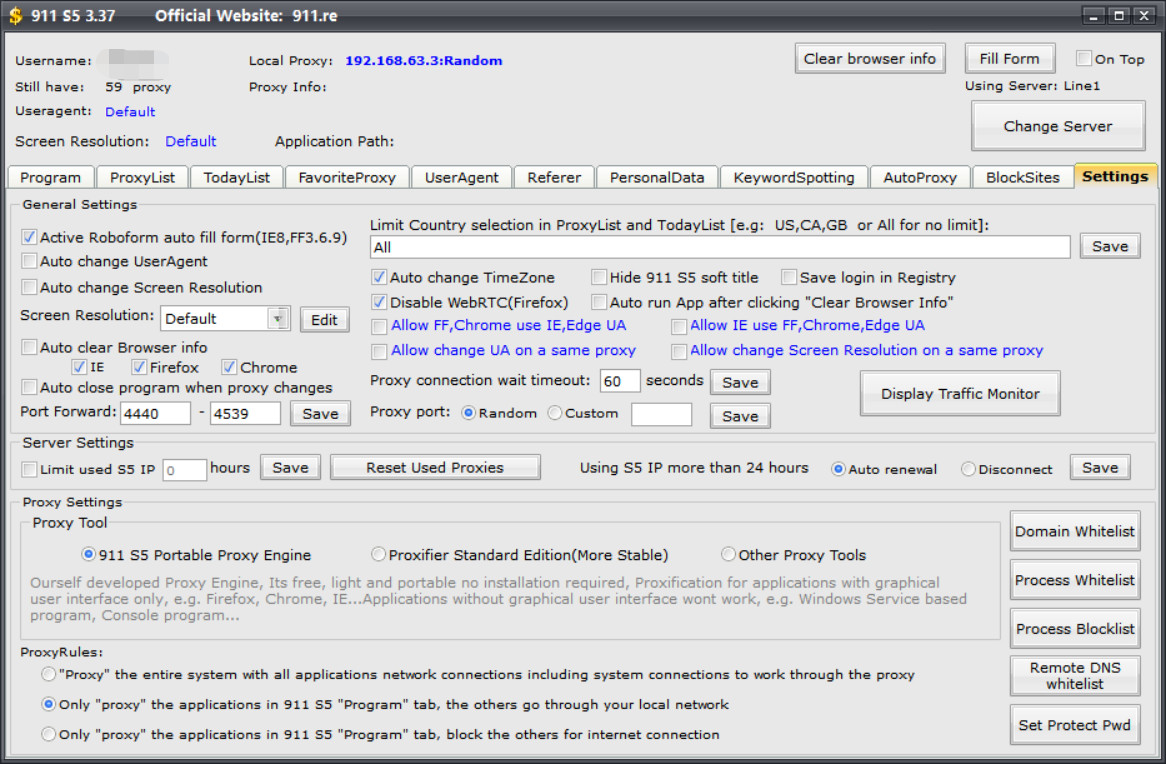Check Allow change Screen Resolution on same proxy
Viewport: 1166px width, 764px height.
tap(678, 351)
